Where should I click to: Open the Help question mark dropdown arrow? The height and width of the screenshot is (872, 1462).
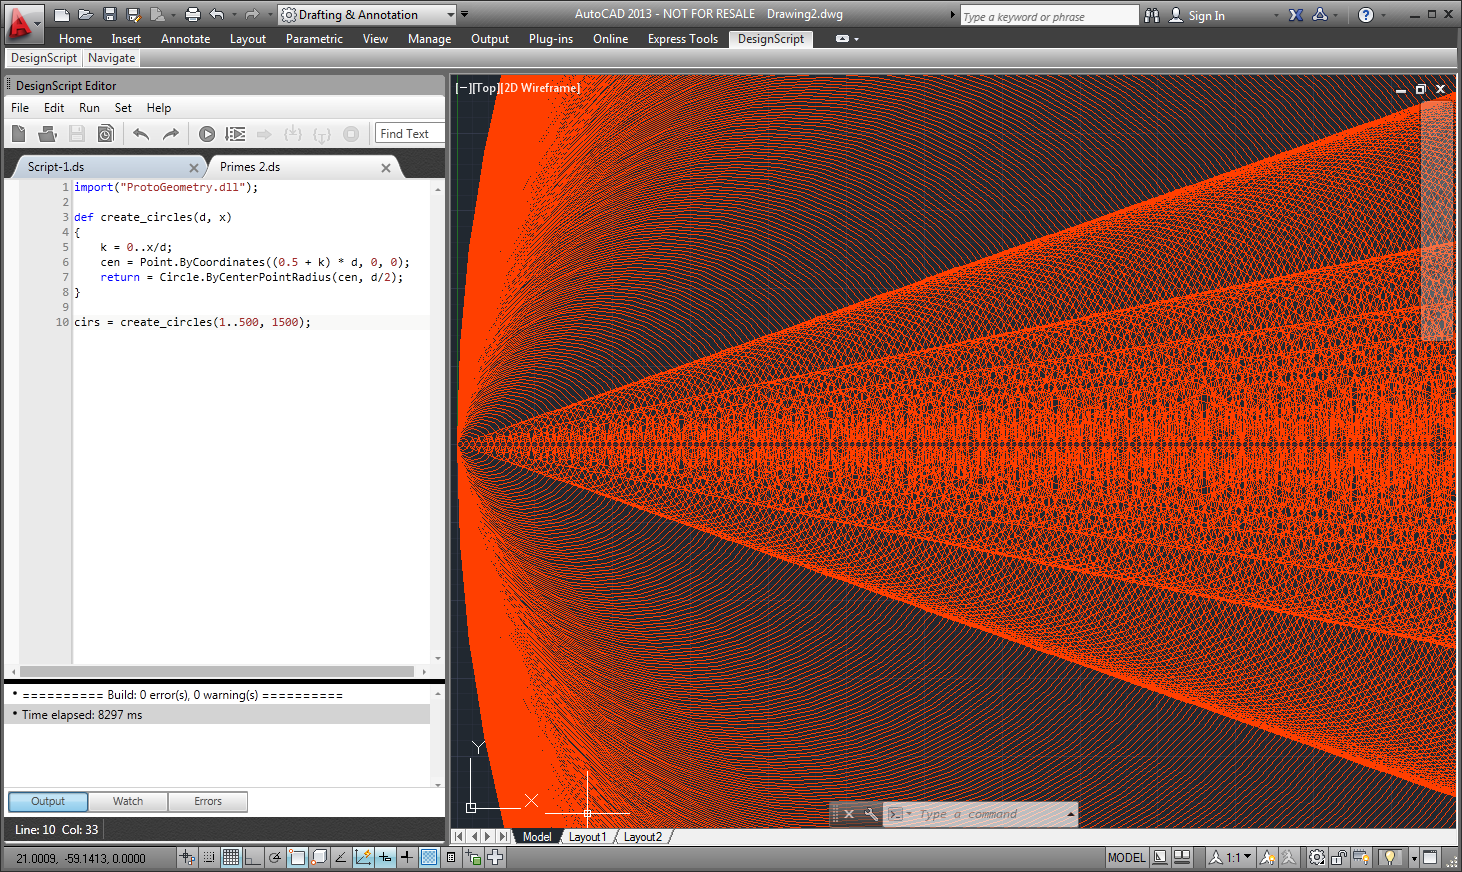pyautogui.click(x=1385, y=15)
